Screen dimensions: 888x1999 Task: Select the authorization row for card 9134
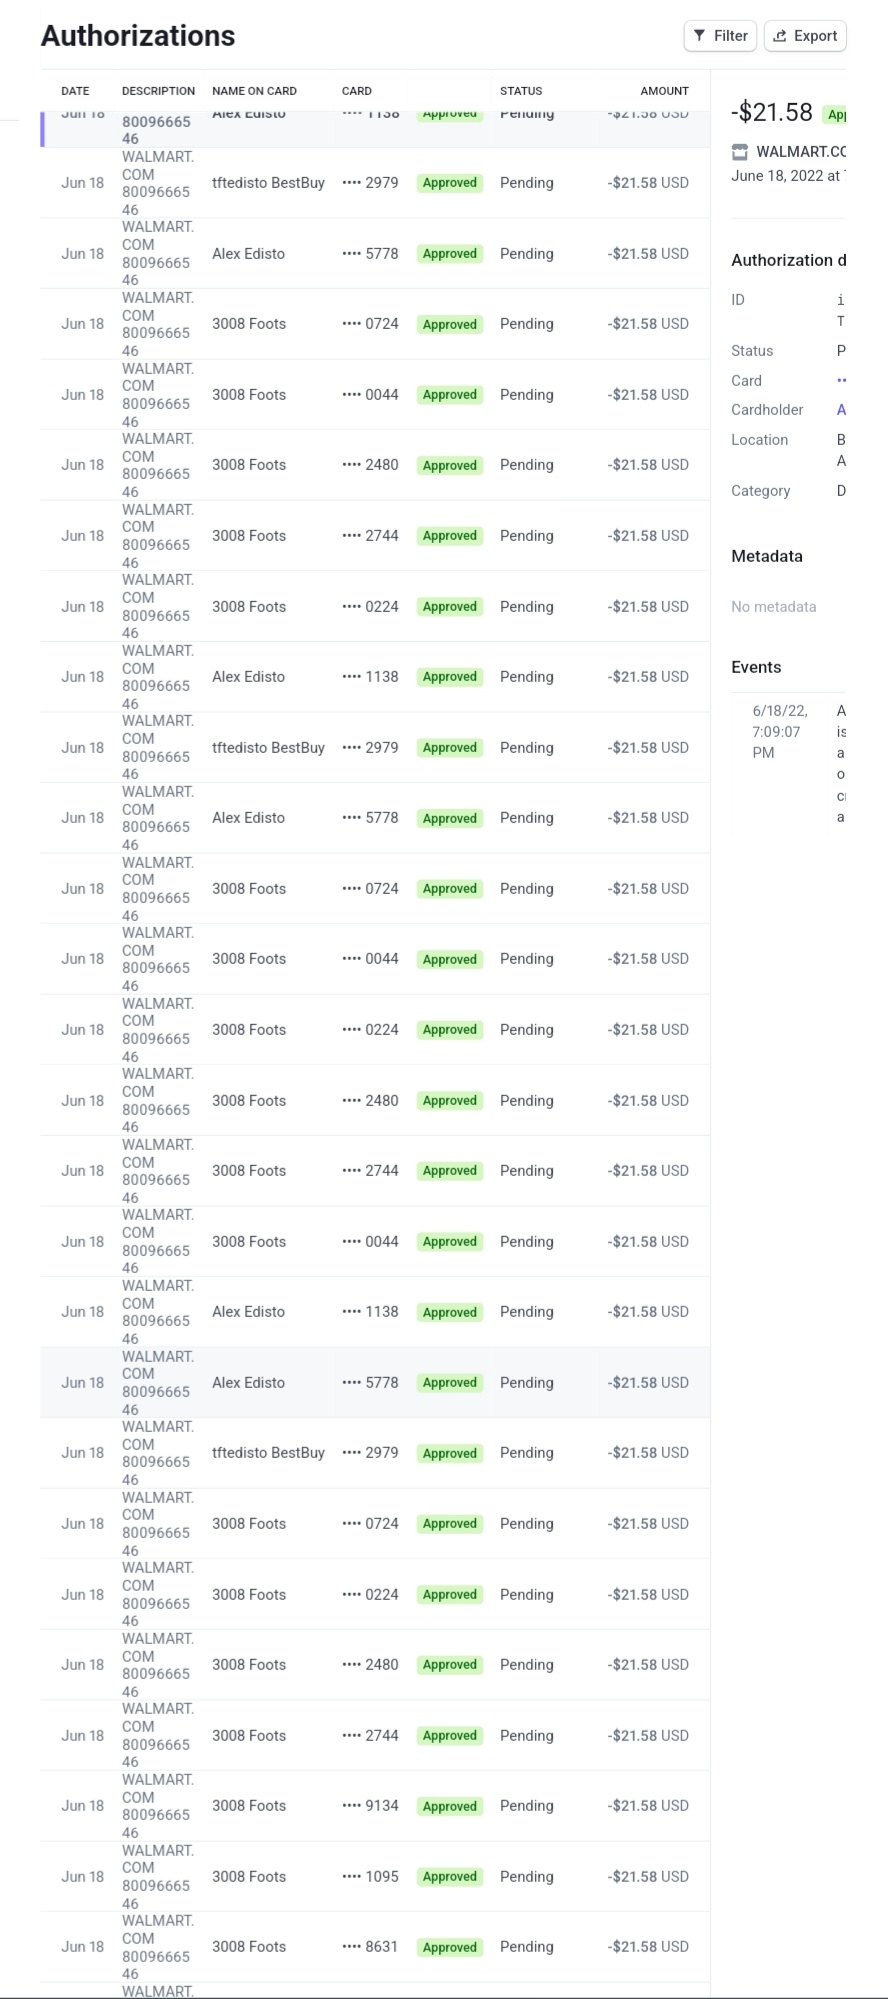coord(375,1806)
